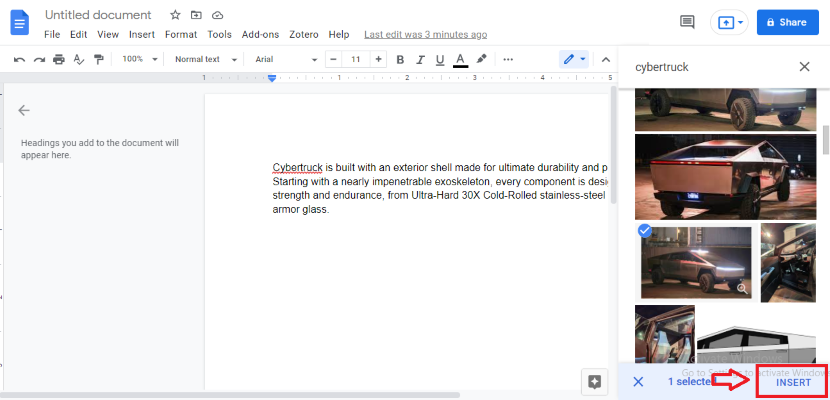Click the horizontal scrollbar at bottom
The image size is (830, 400).
(231, 395)
